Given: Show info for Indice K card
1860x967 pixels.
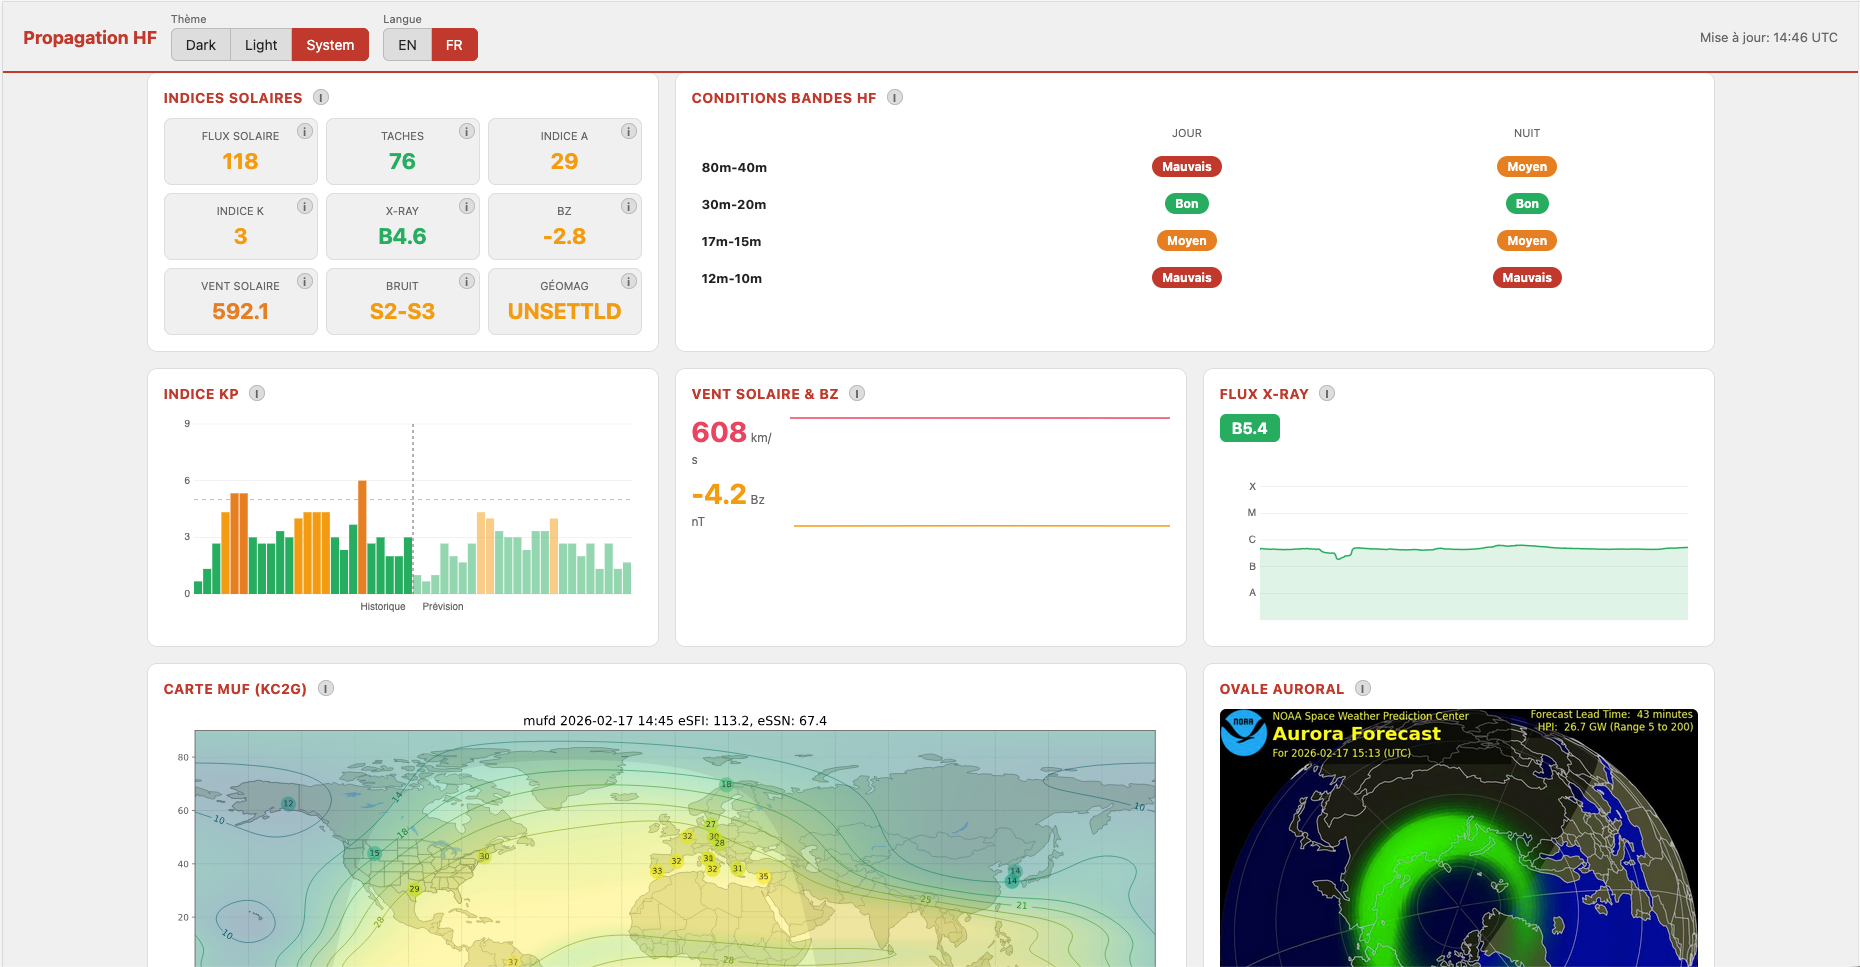Looking at the screenshot, I should 305,206.
